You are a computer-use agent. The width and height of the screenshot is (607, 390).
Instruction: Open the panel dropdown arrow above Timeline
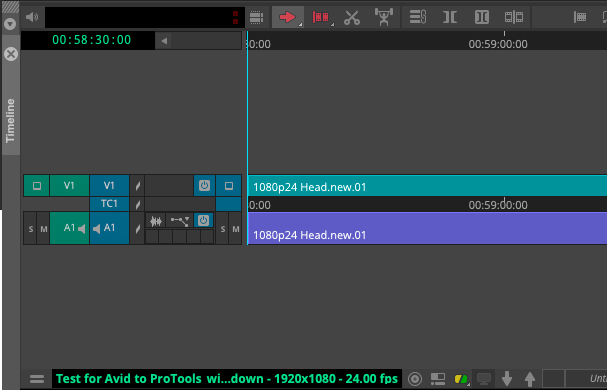pos(10,24)
